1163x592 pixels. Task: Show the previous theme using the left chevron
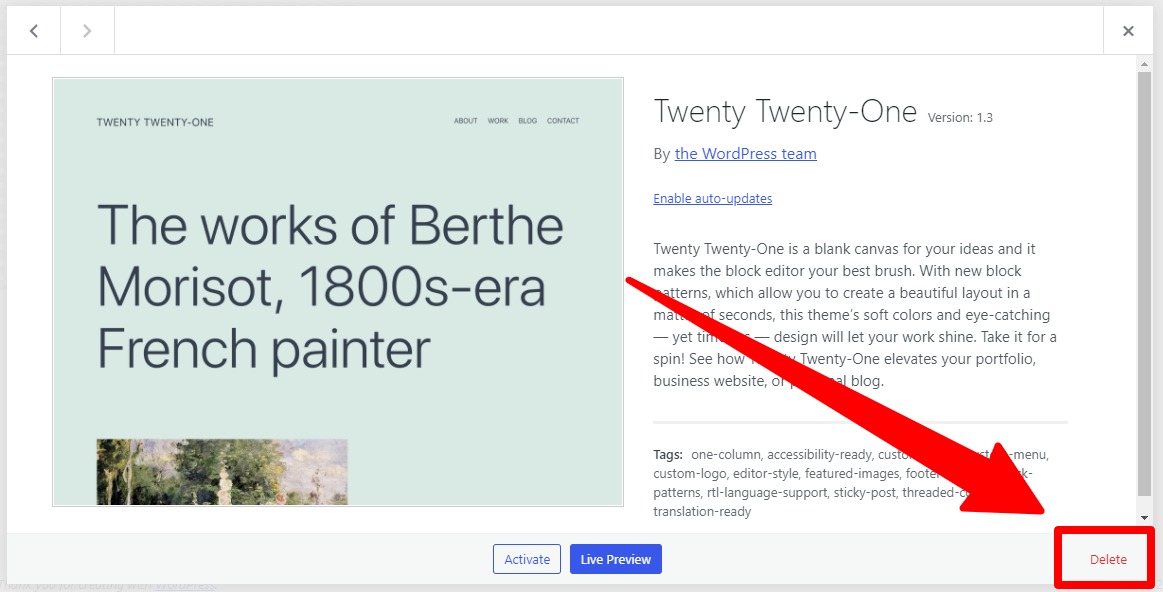[x=33, y=30]
